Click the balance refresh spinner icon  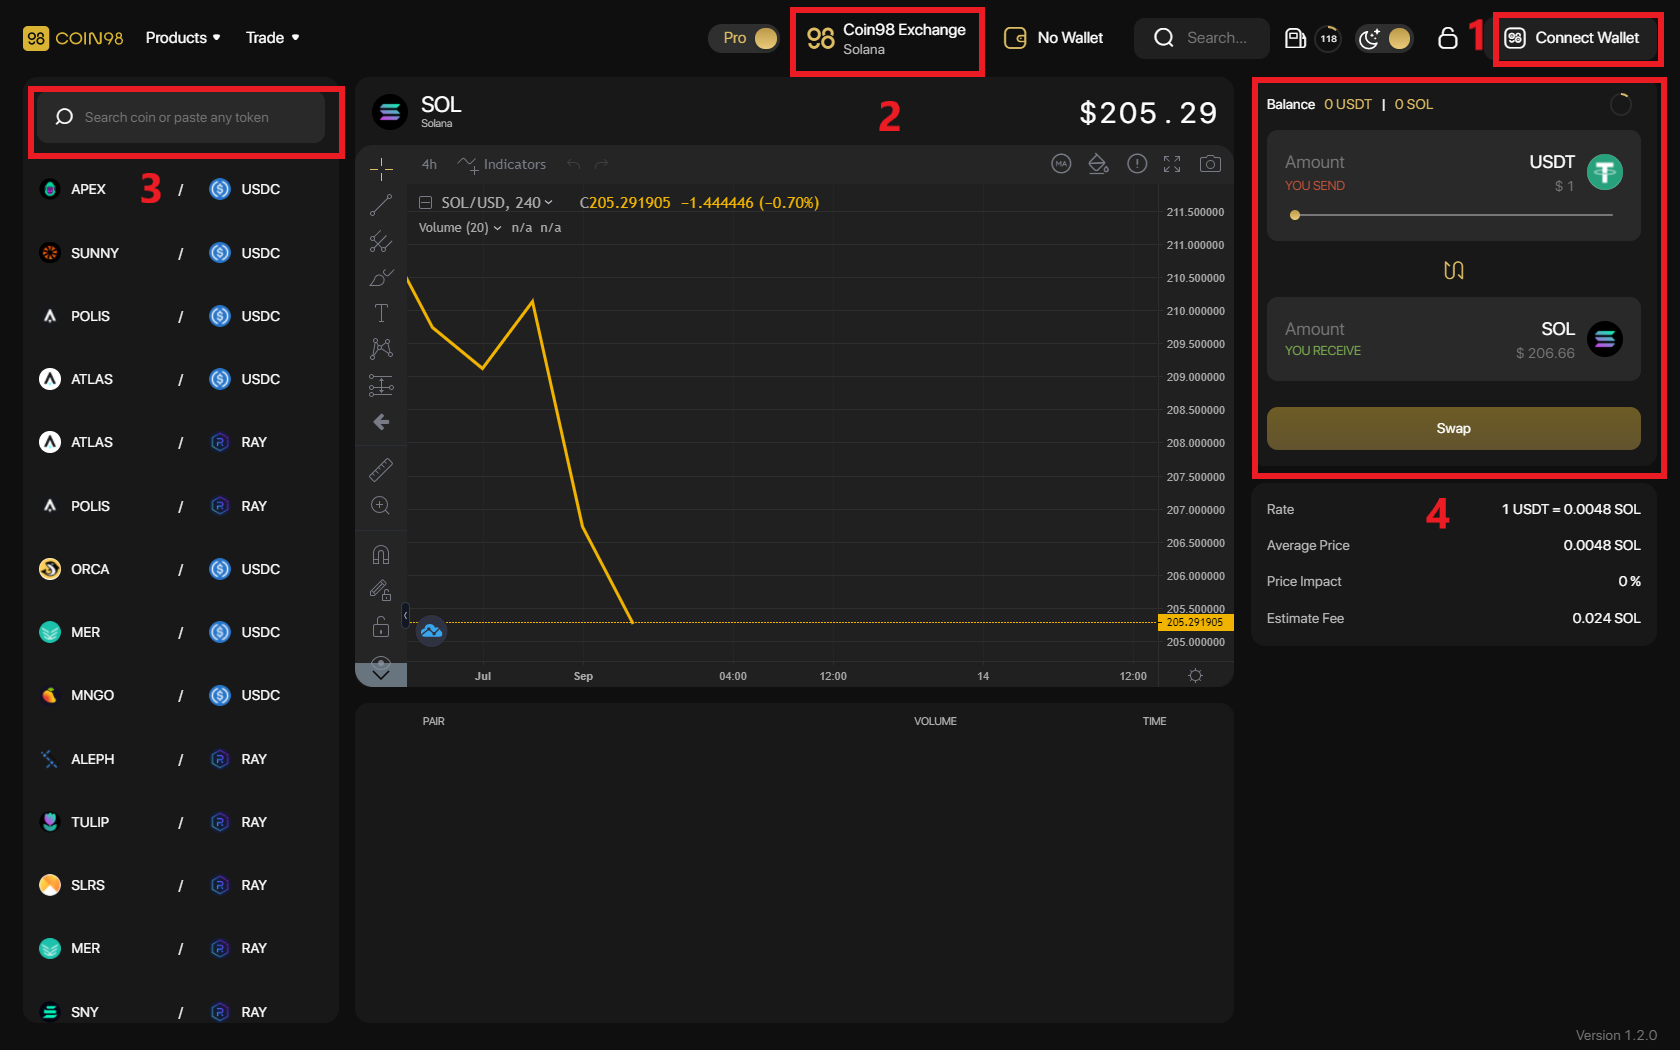point(1621,104)
